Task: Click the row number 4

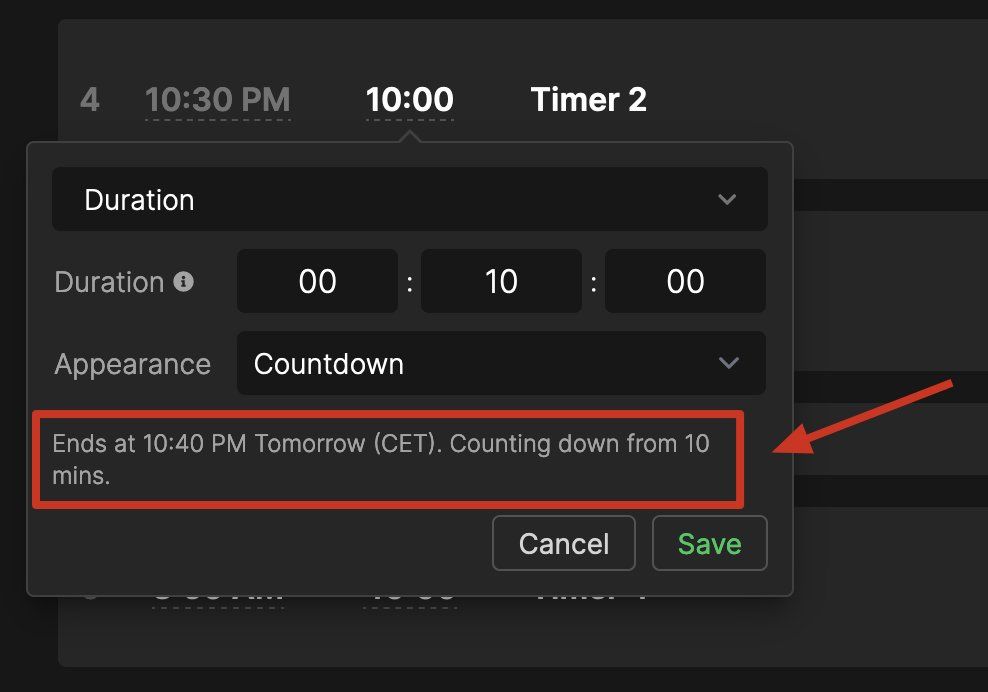Action: coord(90,100)
